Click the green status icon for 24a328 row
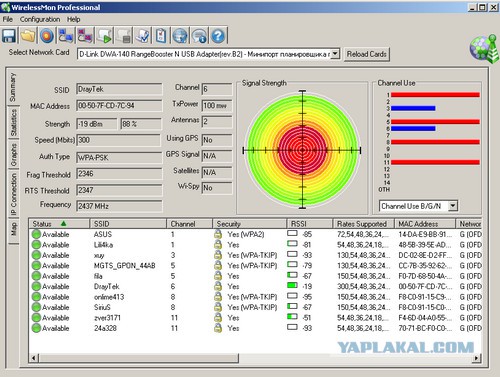This screenshot has width=500, height=377. [36, 328]
